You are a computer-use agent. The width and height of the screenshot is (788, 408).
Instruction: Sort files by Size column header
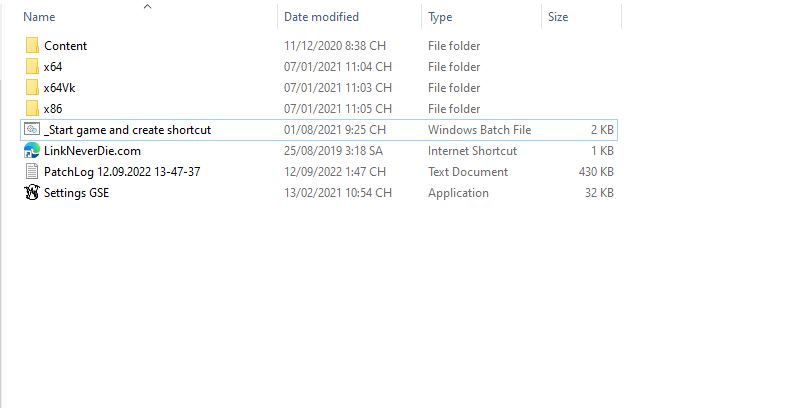558,17
